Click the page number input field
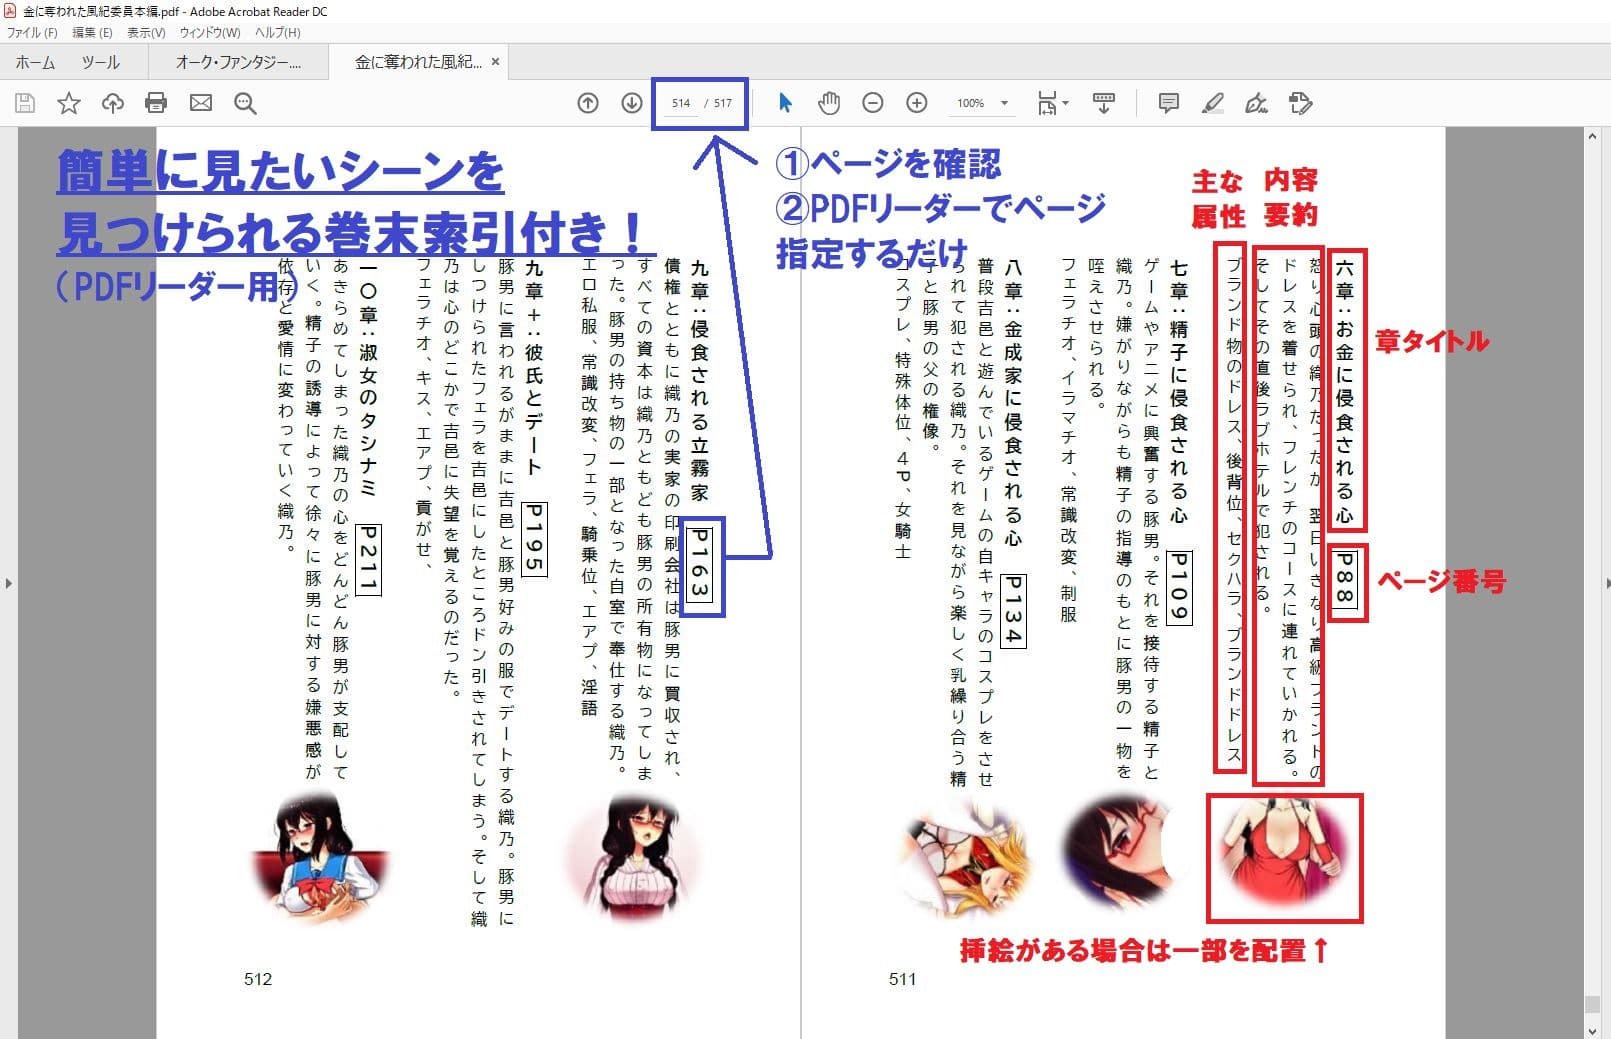Viewport: 1611px width, 1039px height. [680, 103]
